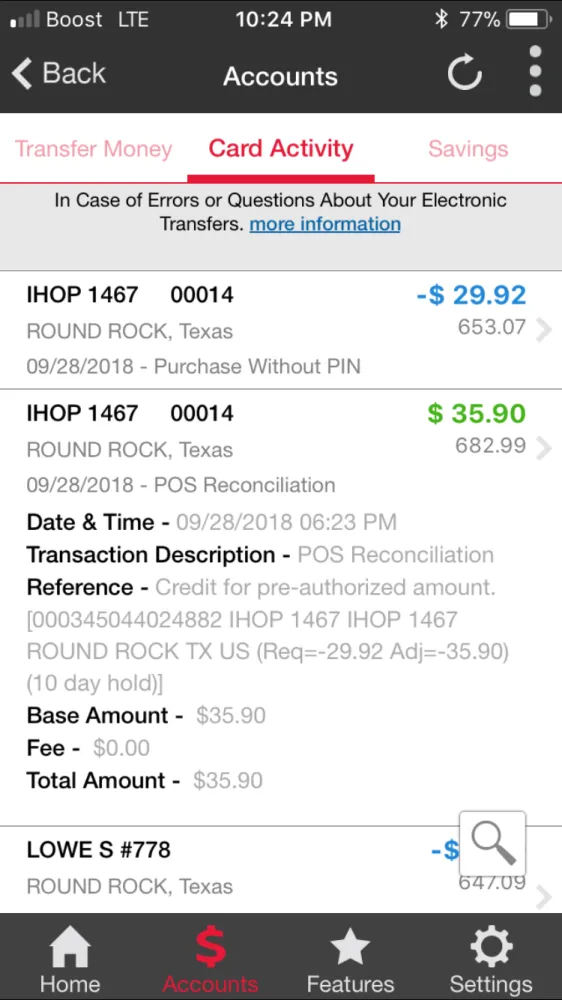The width and height of the screenshot is (562, 1000).
Task: Tap the refresh icon in header
Action: 464,72
